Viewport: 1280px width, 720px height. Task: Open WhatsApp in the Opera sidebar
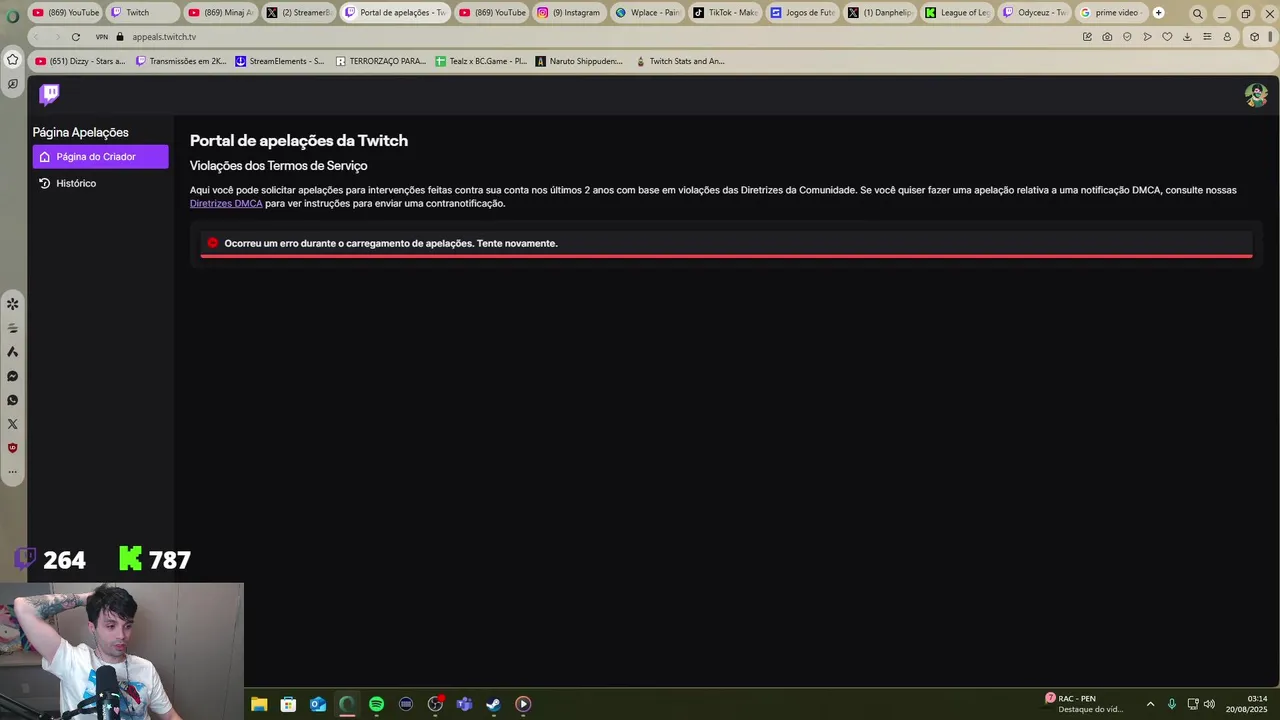13,400
